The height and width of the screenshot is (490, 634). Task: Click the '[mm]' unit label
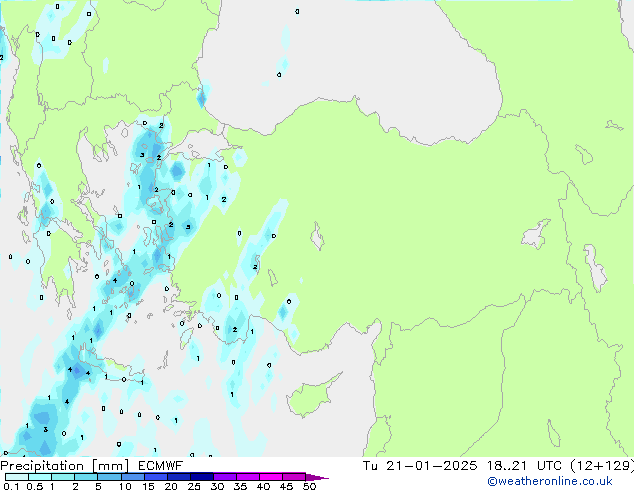(111, 466)
